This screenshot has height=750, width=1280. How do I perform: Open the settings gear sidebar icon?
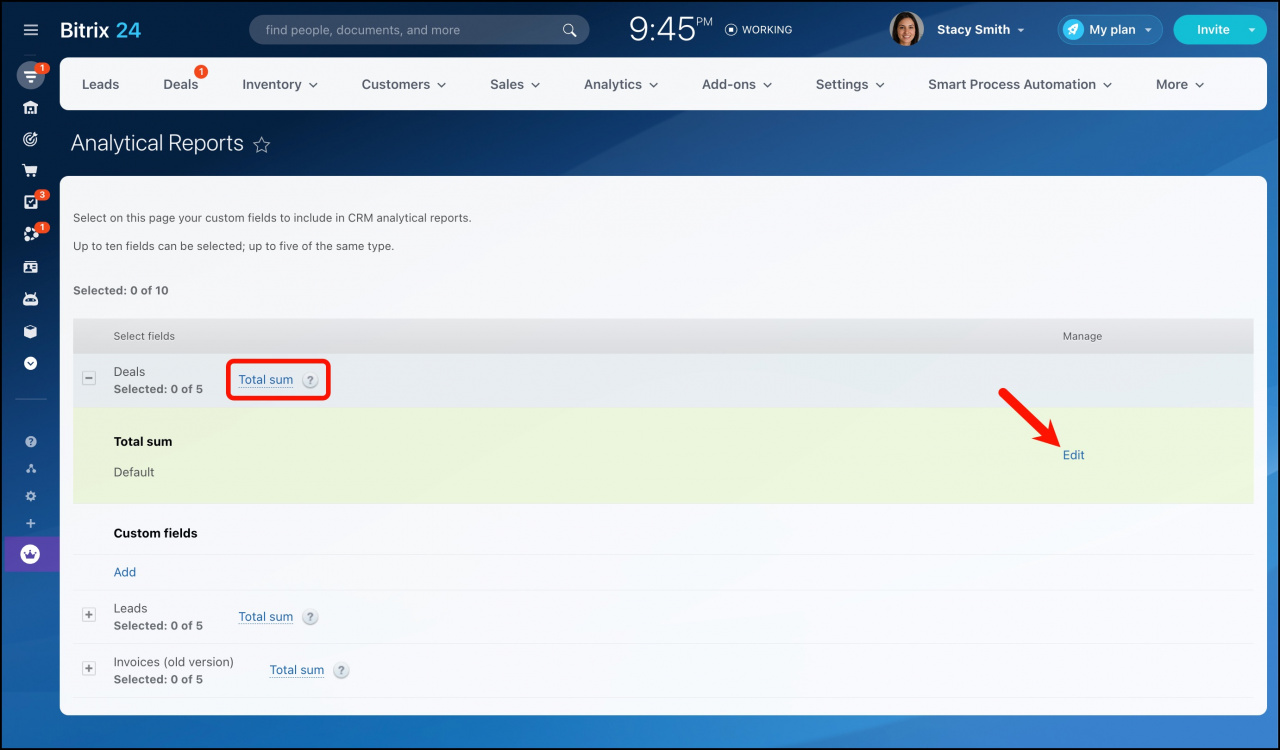click(x=31, y=496)
